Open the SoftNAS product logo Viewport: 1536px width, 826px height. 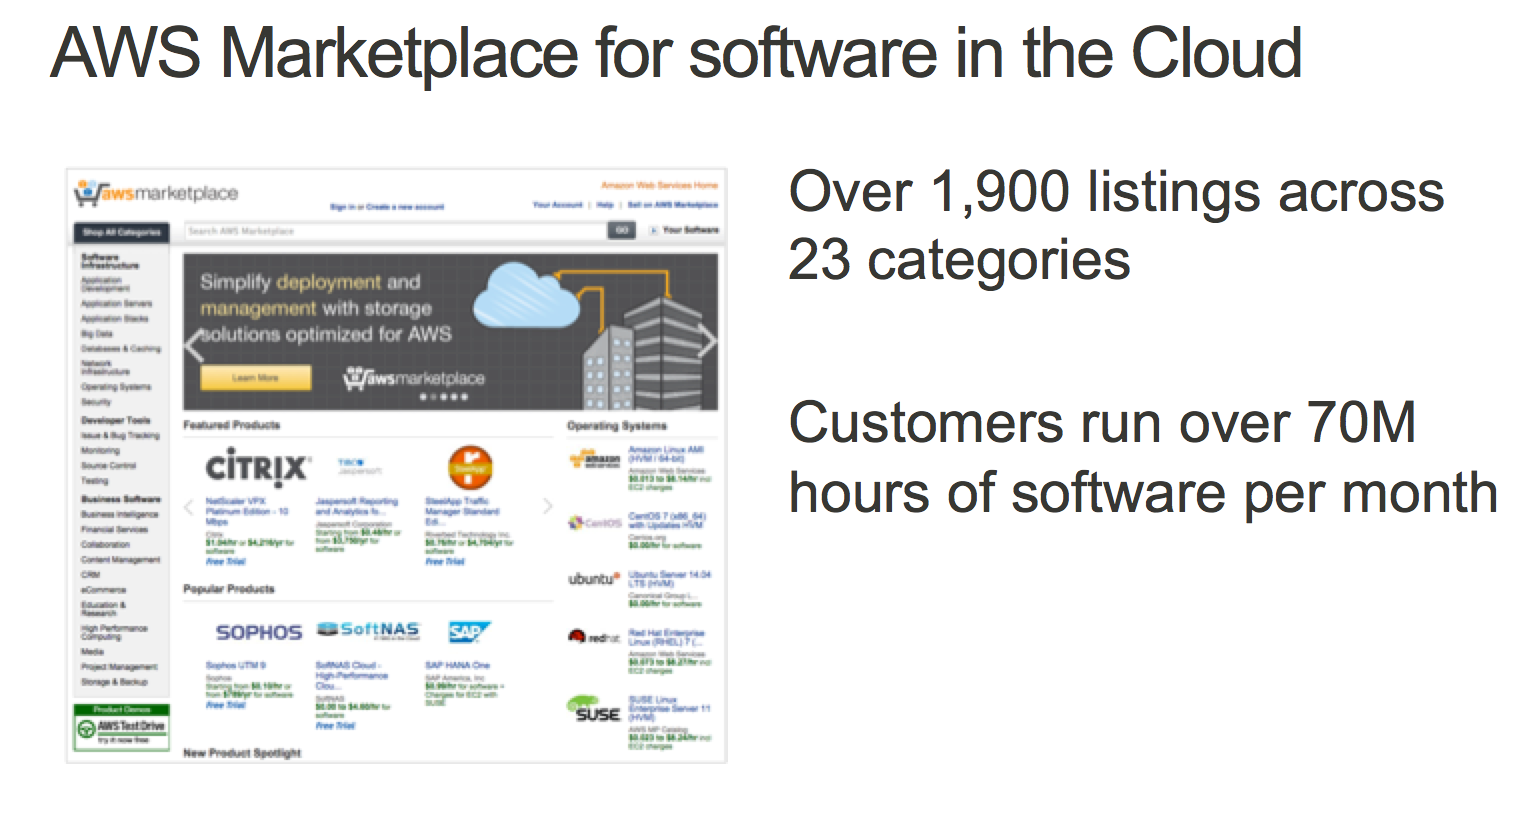[x=368, y=631]
